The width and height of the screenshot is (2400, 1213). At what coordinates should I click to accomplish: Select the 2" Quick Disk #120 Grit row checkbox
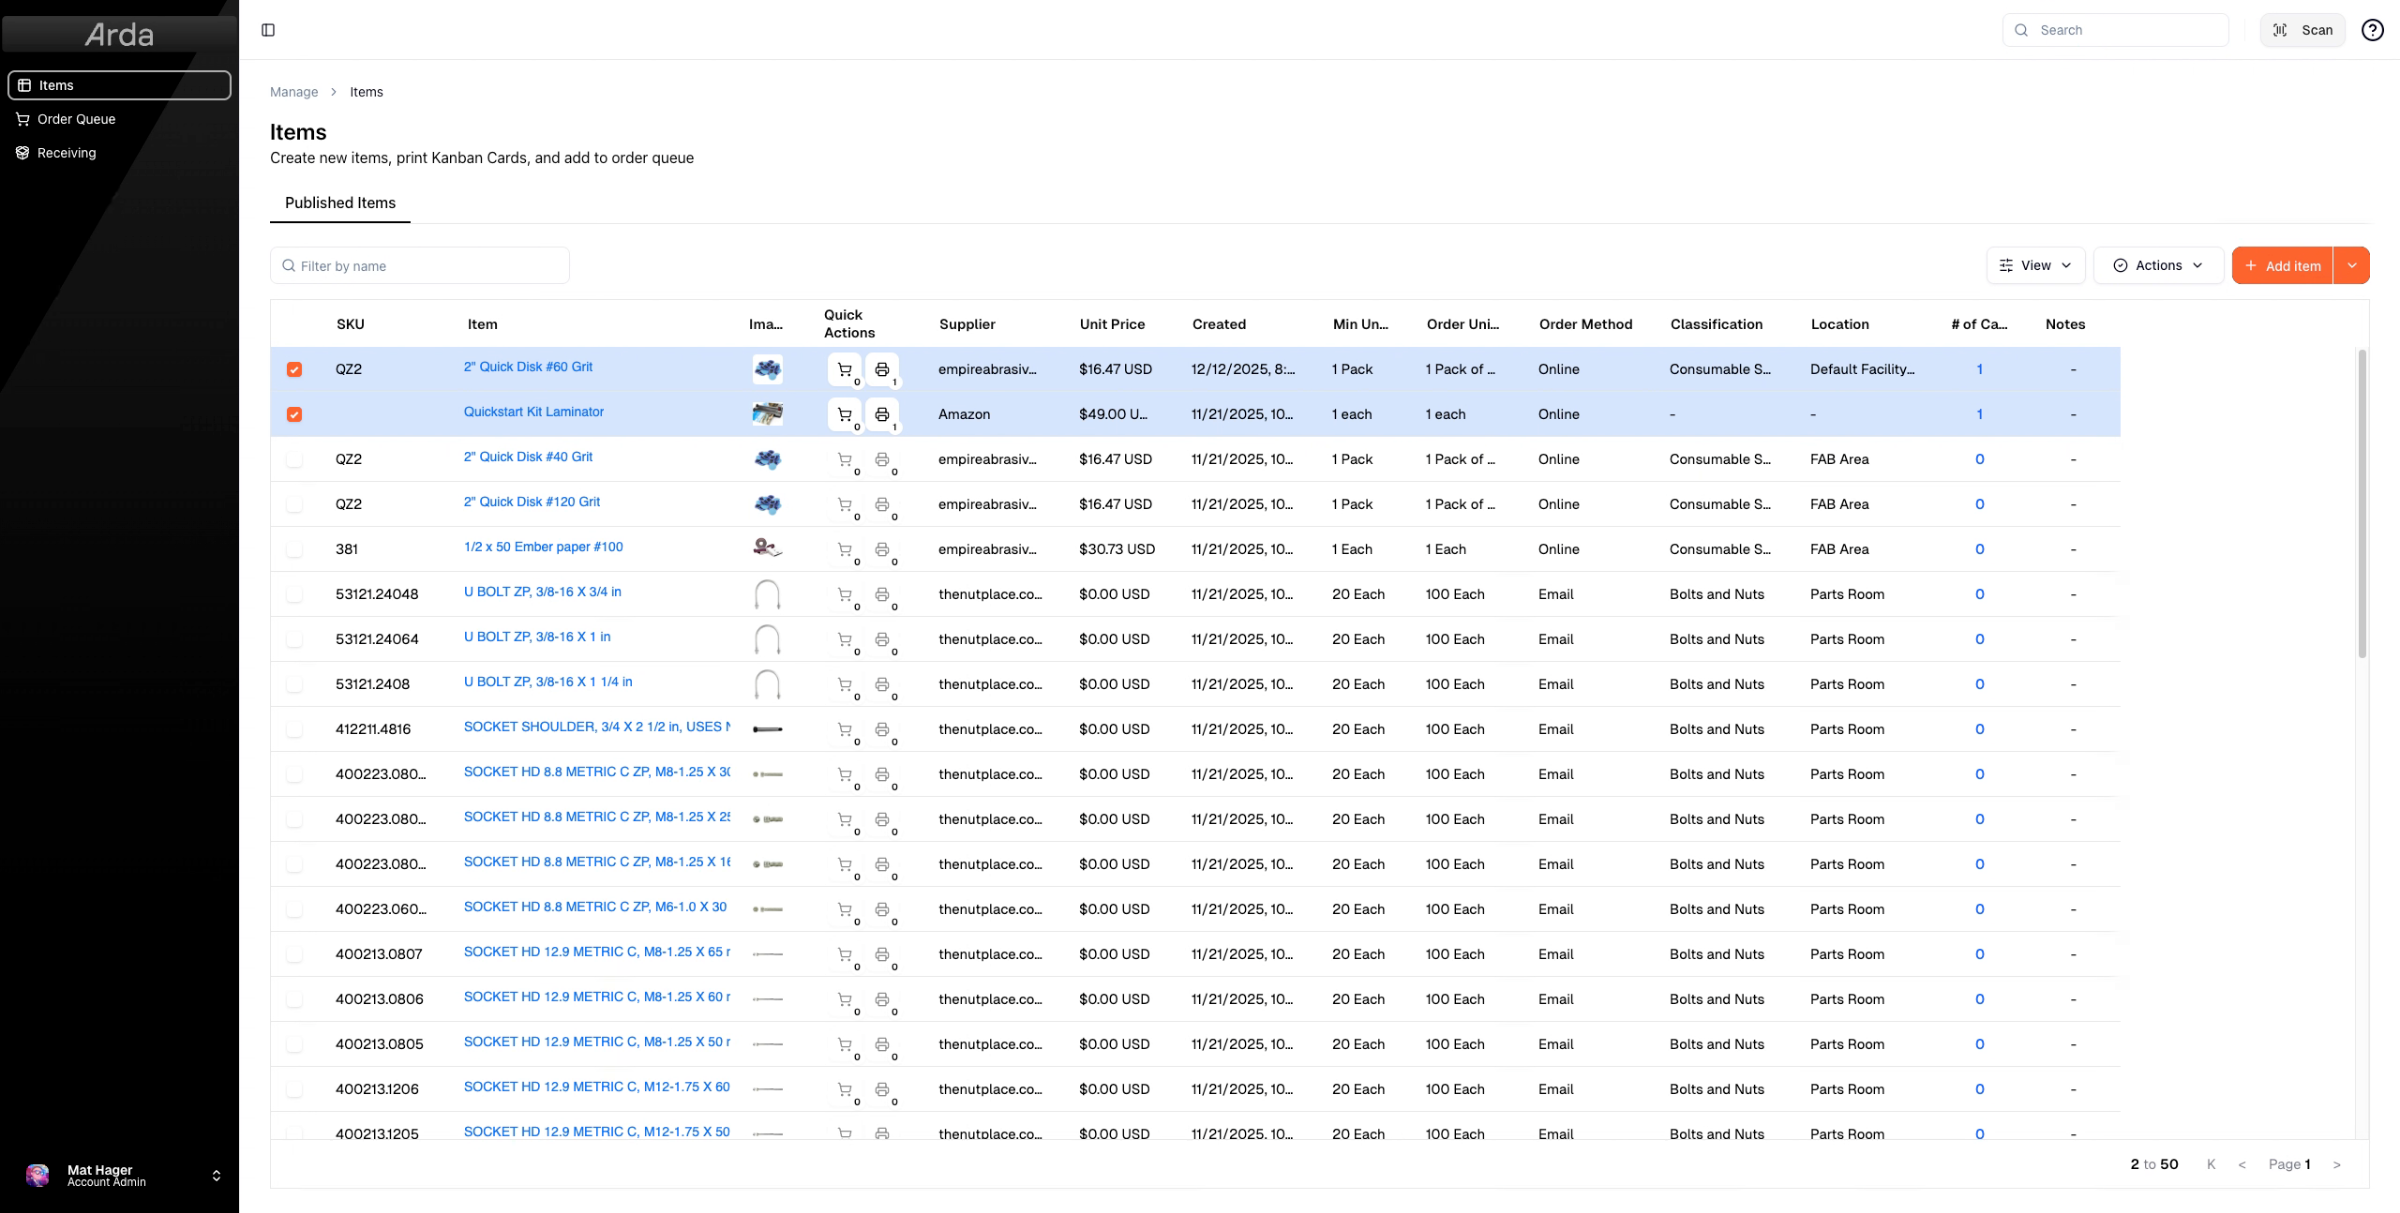(x=294, y=504)
